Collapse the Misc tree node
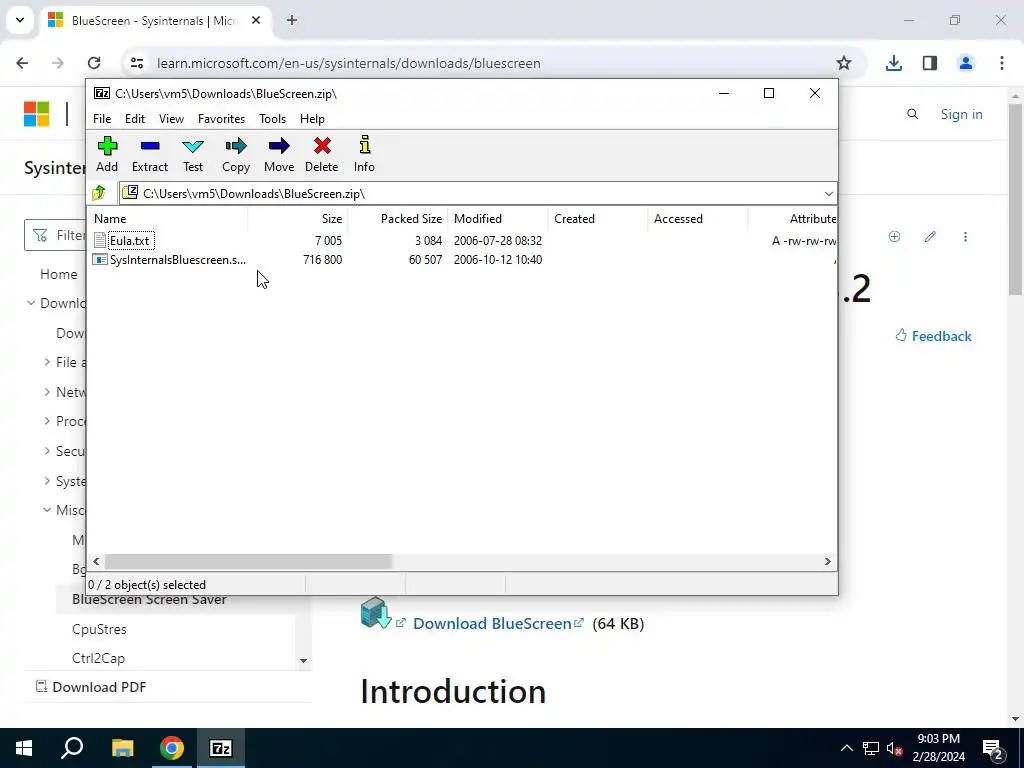 (47, 510)
